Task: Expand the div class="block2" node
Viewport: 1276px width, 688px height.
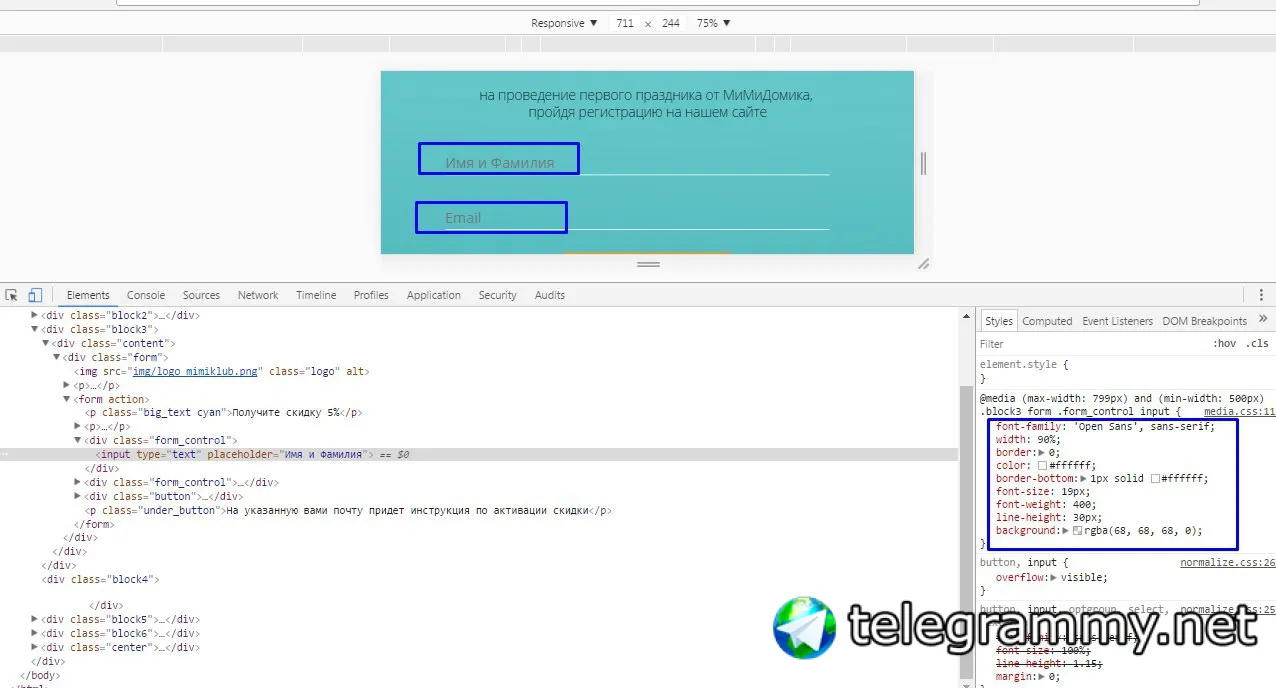Action: 36,315
